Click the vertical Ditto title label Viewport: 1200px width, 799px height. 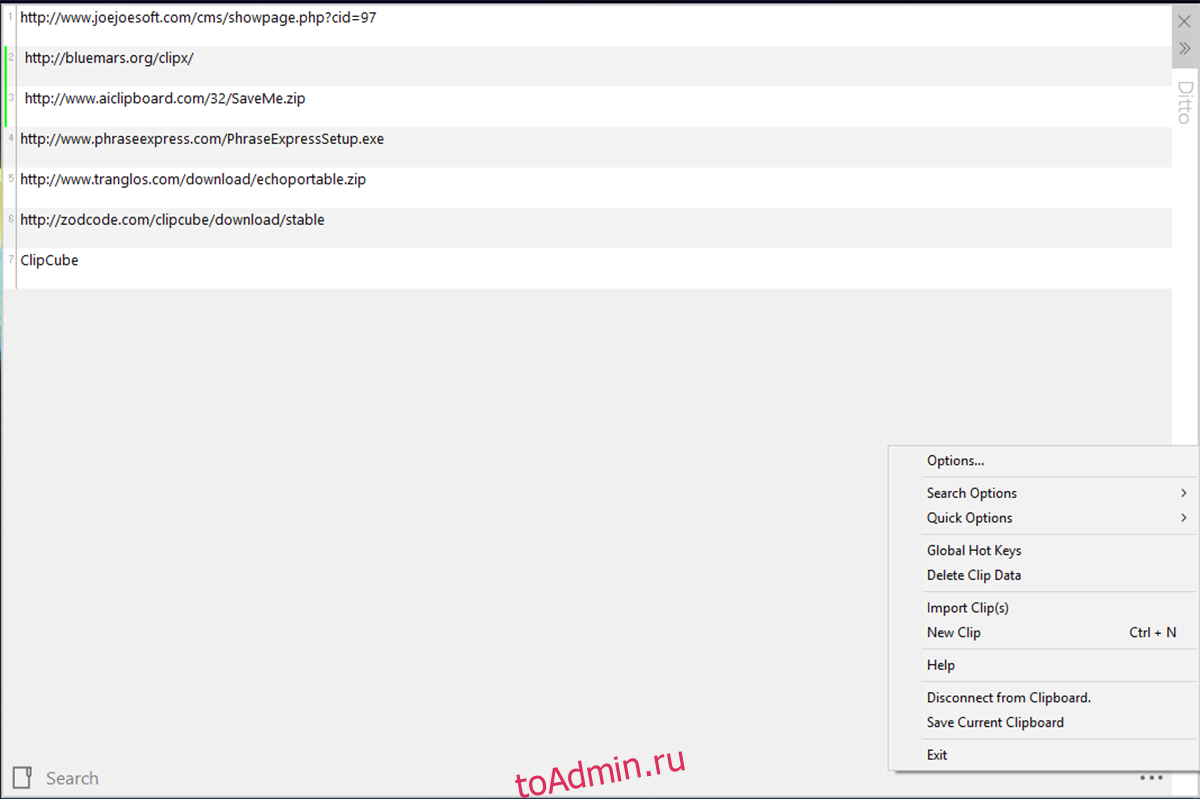point(1185,102)
